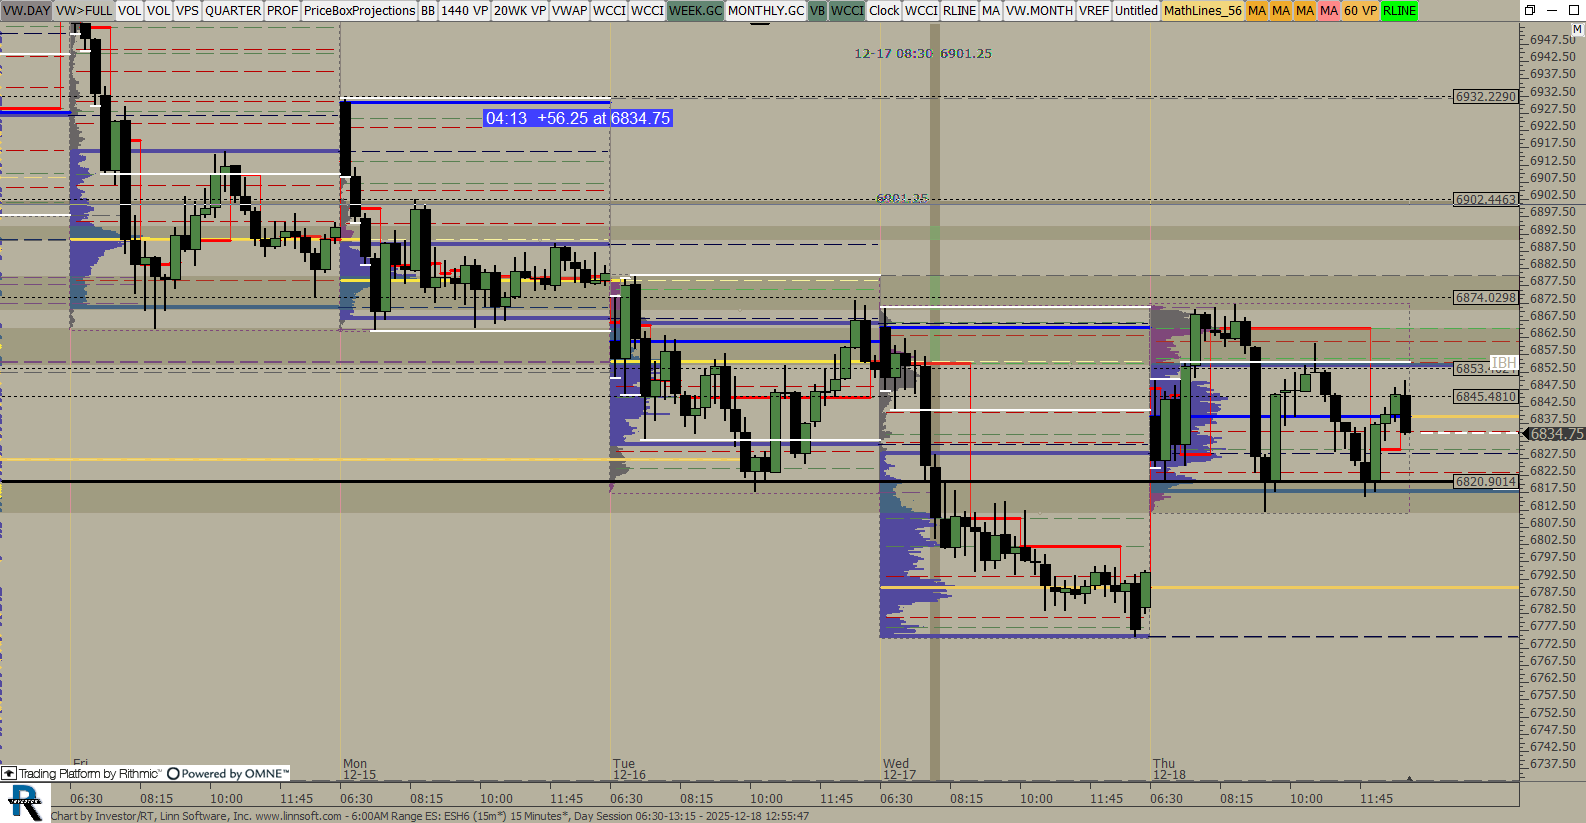
Task: Click the Investor/RT logo icon
Action: click(x=25, y=802)
